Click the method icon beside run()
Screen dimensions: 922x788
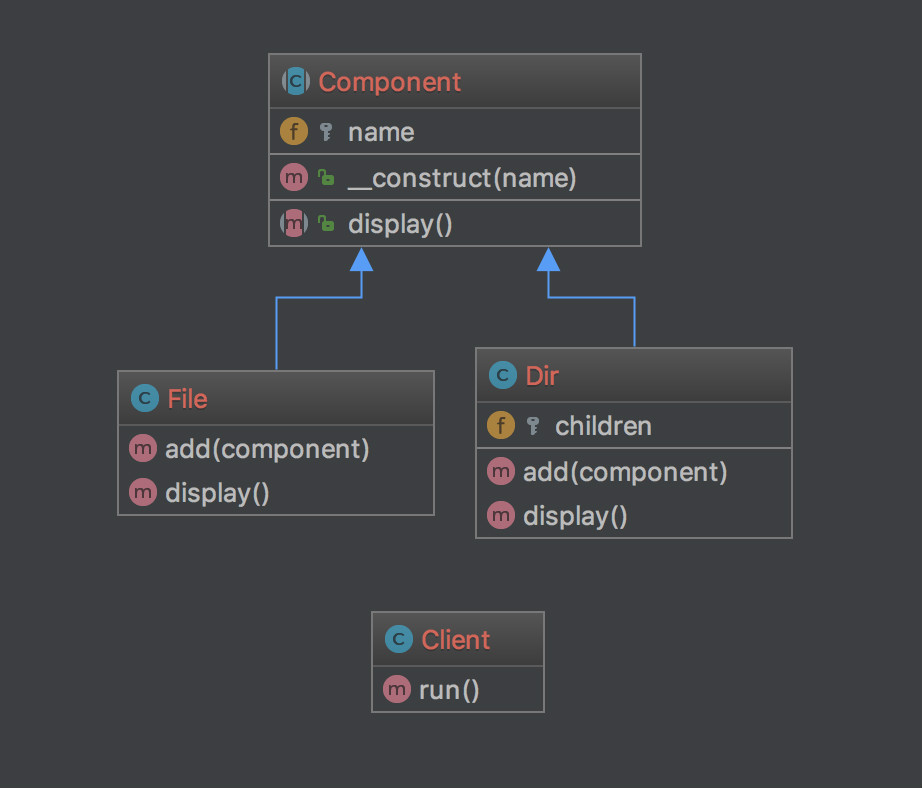(x=397, y=690)
